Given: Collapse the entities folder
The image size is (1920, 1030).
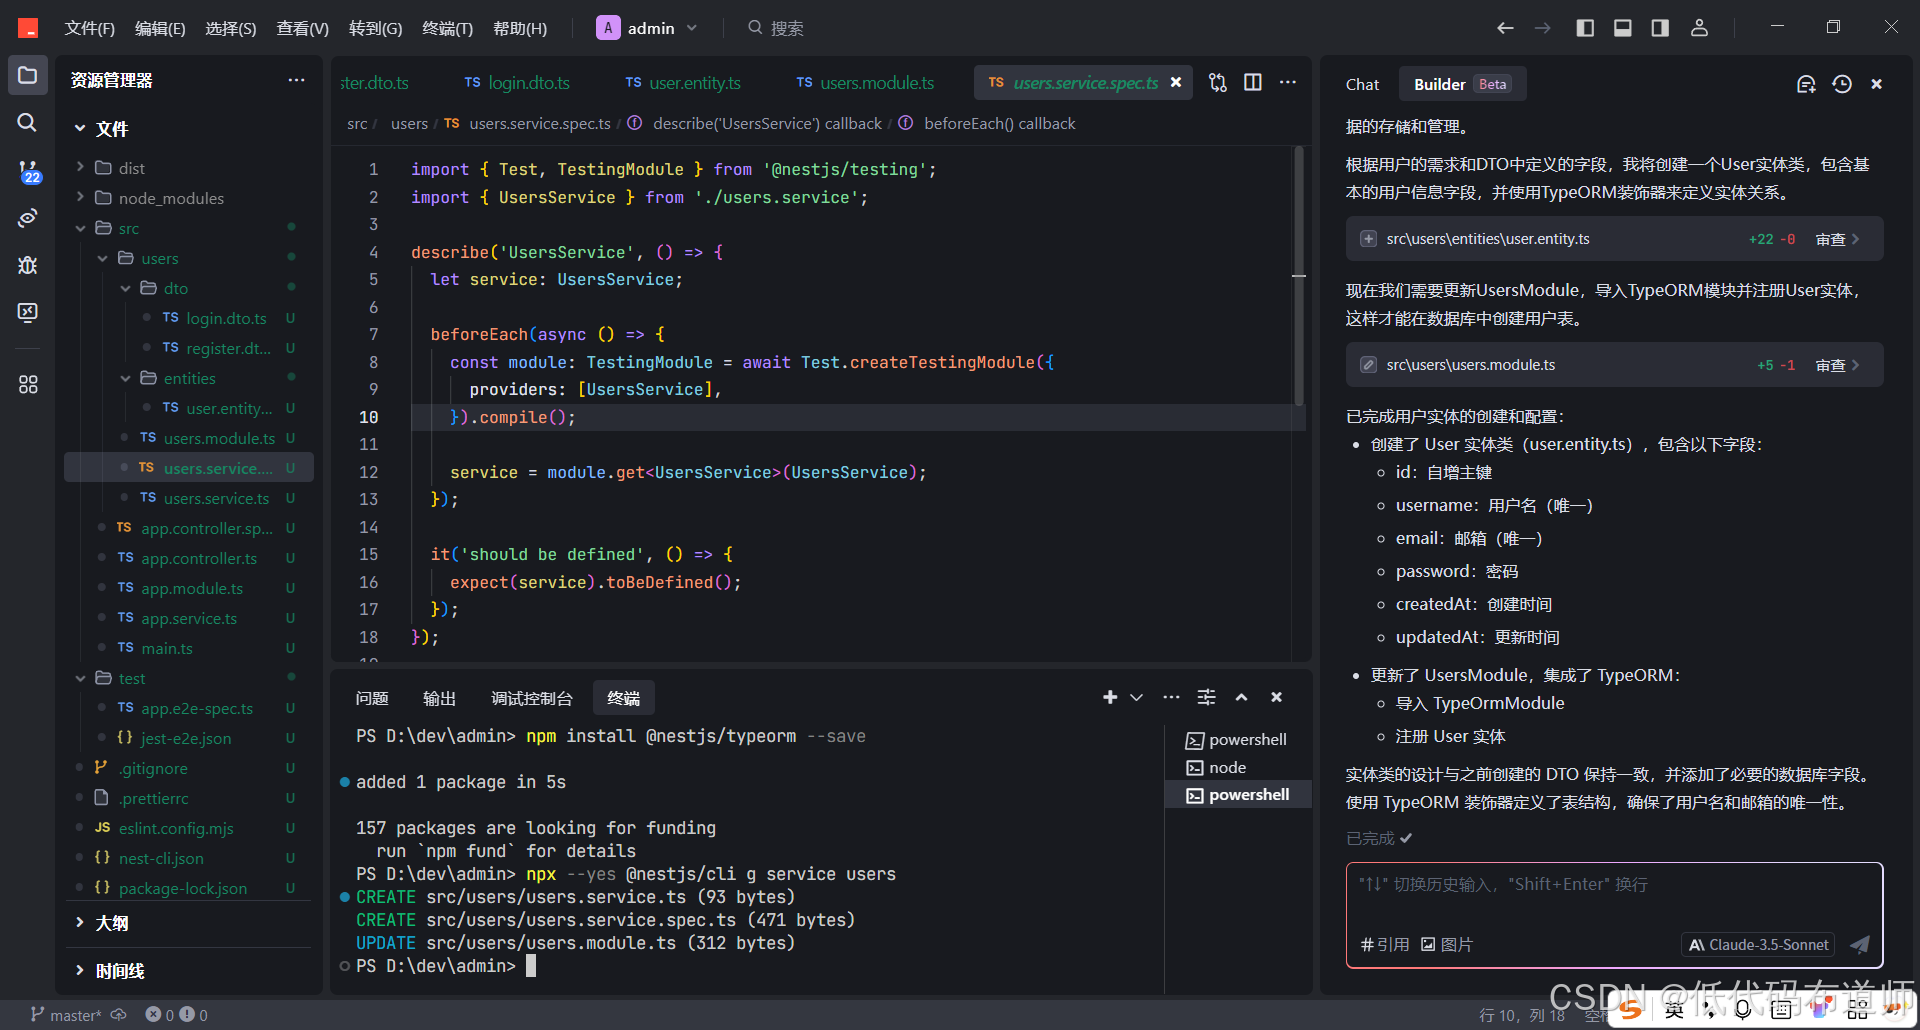Looking at the screenshot, I should coord(189,378).
